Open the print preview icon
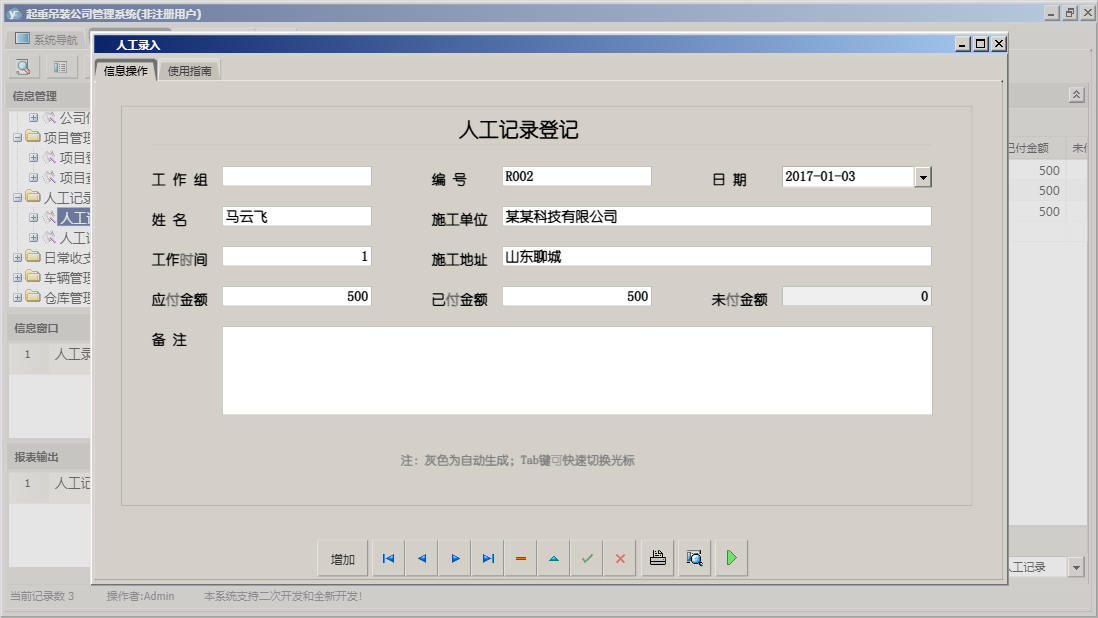The height and width of the screenshot is (618, 1098). pos(694,558)
